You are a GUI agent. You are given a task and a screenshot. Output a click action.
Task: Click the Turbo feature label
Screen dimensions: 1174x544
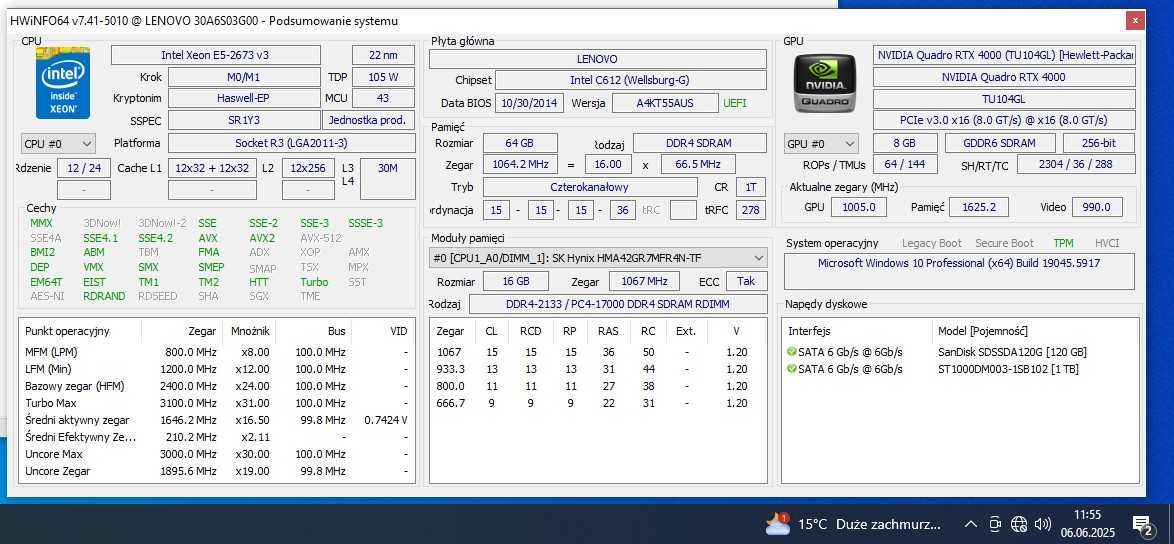pos(314,282)
